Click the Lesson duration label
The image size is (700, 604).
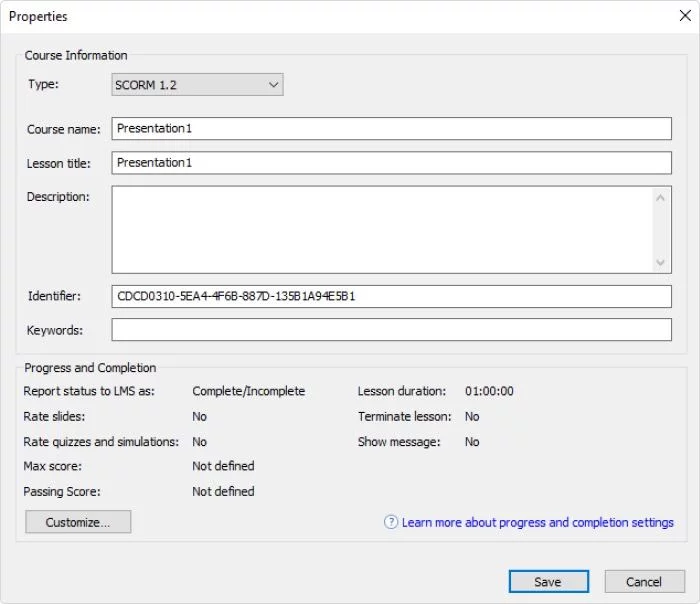coord(402,391)
